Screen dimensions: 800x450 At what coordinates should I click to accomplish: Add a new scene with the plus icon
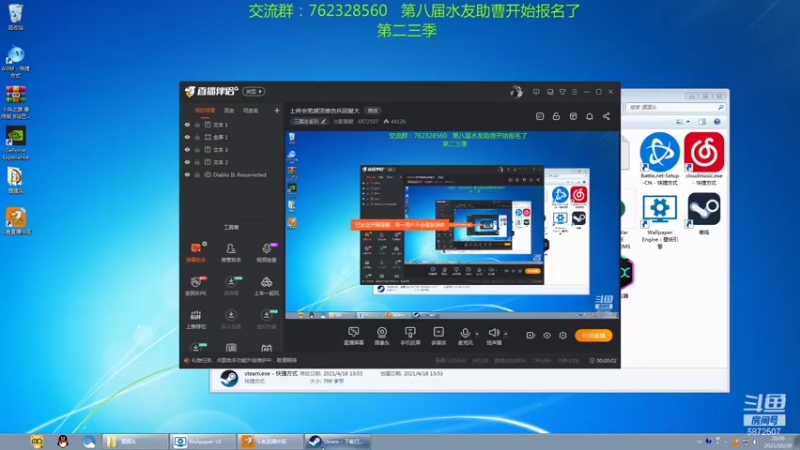[277, 110]
